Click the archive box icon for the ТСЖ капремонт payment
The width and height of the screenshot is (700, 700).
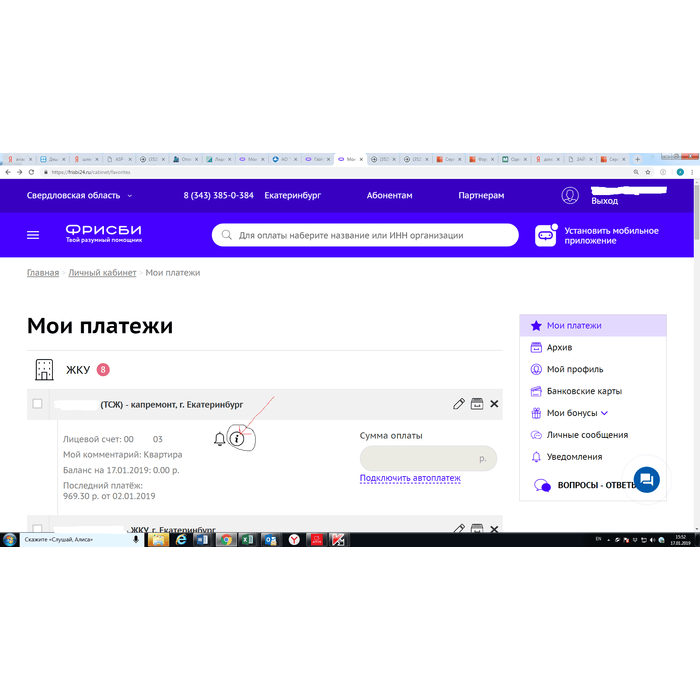[x=477, y=404]
